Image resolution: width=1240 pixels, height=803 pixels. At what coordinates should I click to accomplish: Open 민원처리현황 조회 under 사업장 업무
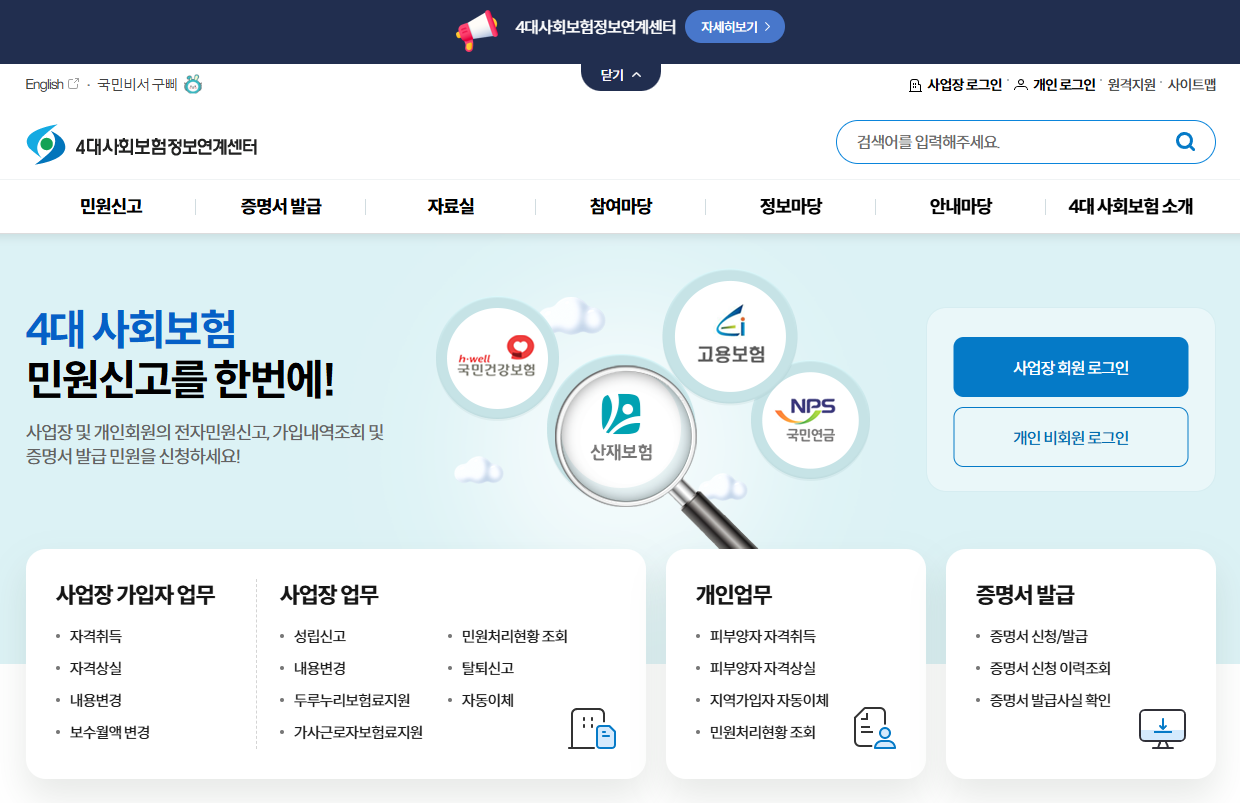click(515, 636)
